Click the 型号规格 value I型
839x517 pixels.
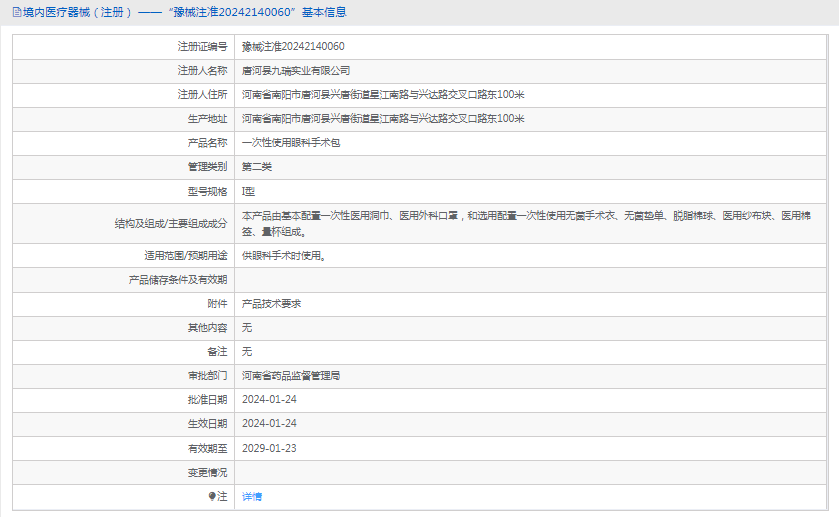pos(249,191)
